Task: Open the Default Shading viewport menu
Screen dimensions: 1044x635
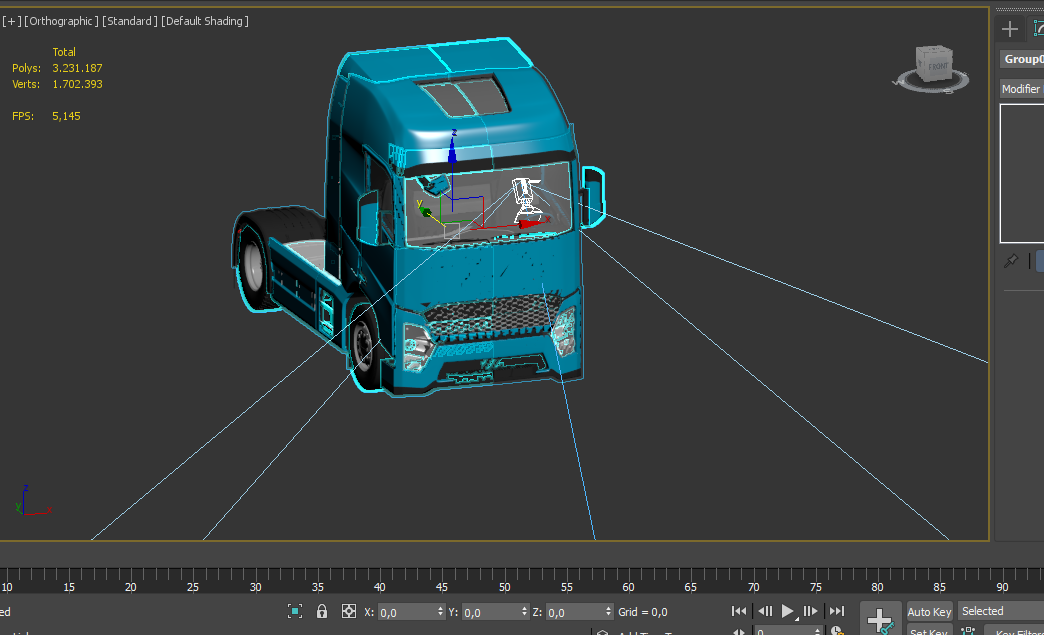Action: [x=205, y=21]
